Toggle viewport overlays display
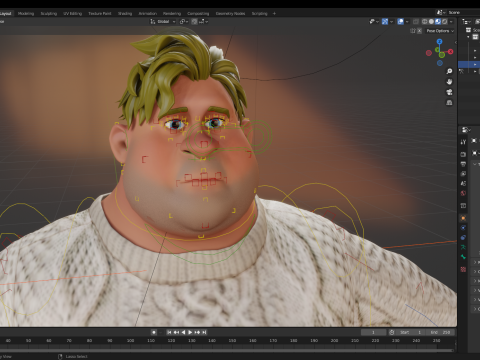 point(401,21)
